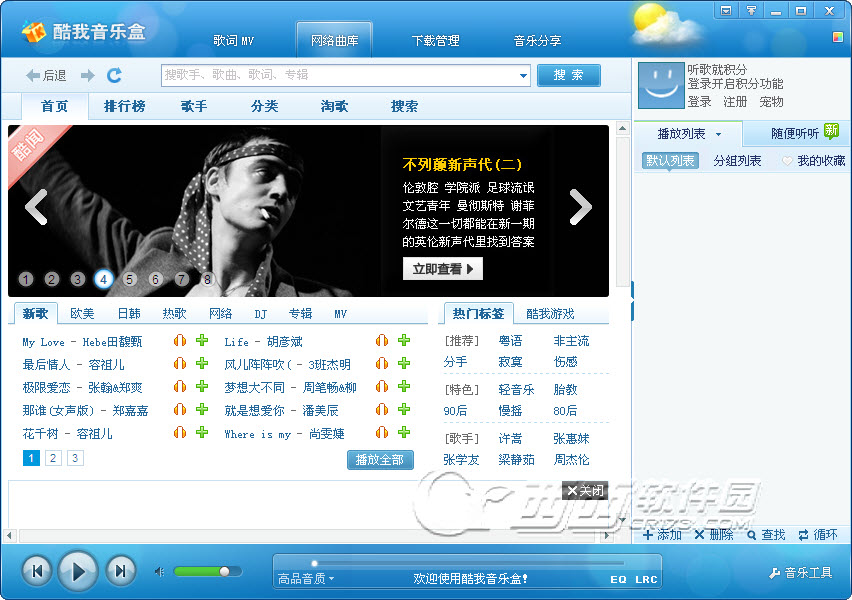Listen to 极限爱恋 headphone icon
The height and width of the screenshot is (600, 852).
[180, 386]
